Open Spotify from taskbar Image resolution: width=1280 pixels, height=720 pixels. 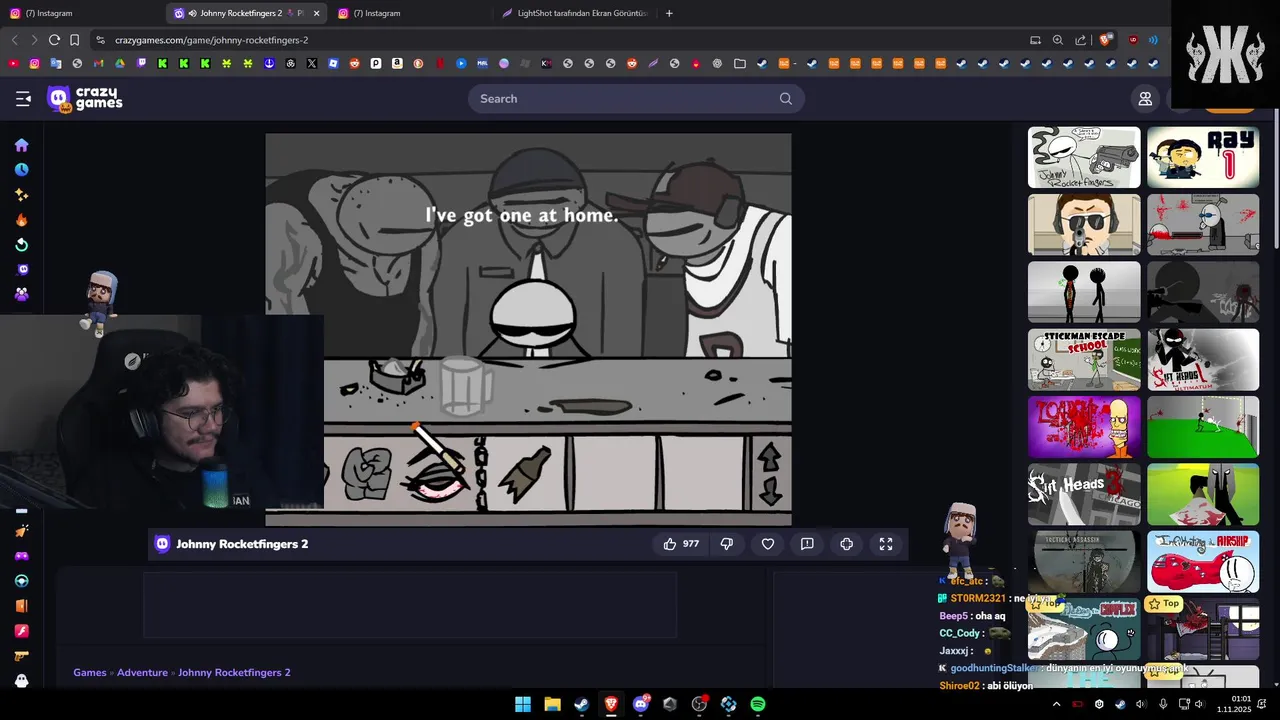point(758,704)
